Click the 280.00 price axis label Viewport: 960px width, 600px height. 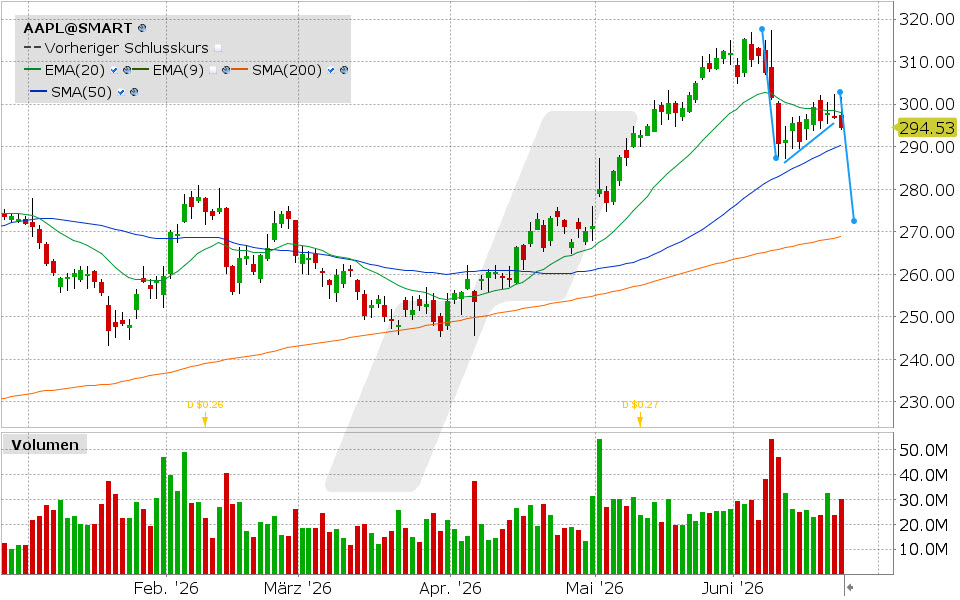926,190
